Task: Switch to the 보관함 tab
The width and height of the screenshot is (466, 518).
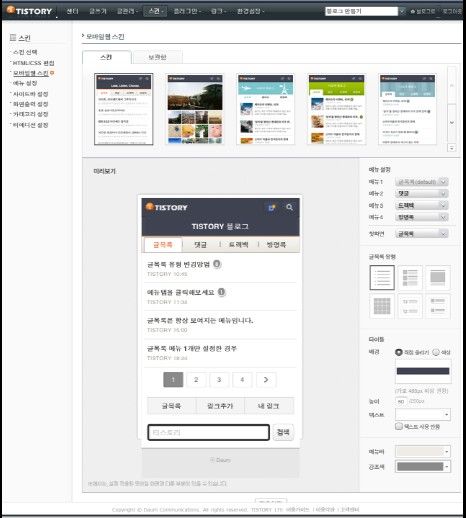Action: click(157, 57)
